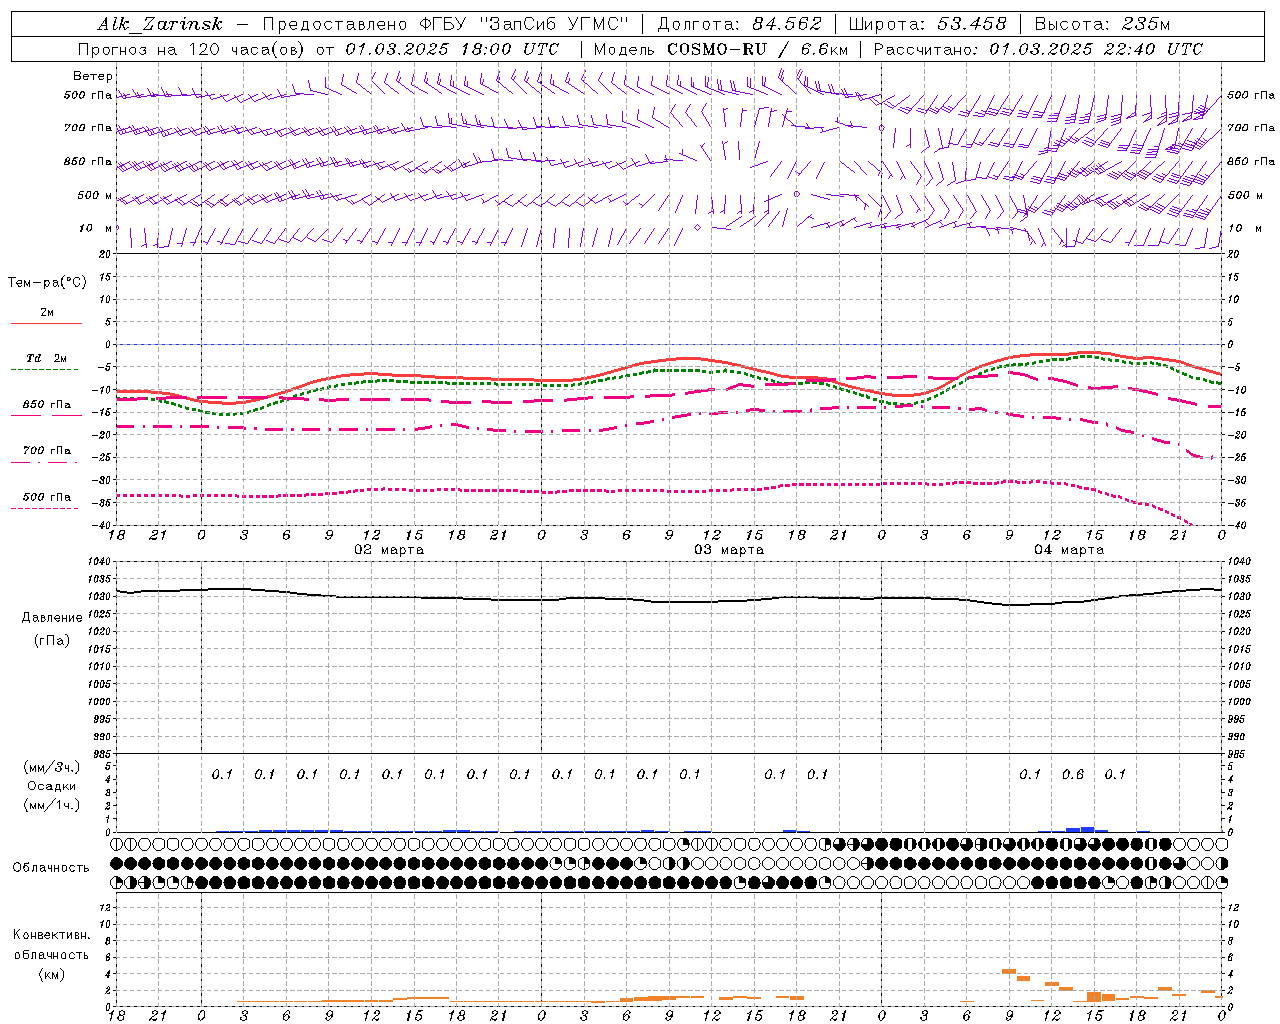The width and height of the screenshot is (1280, 1024).
Task: Click the computed time '01.03.2025 22:40 UTC'
Action: coord(1096,49)
